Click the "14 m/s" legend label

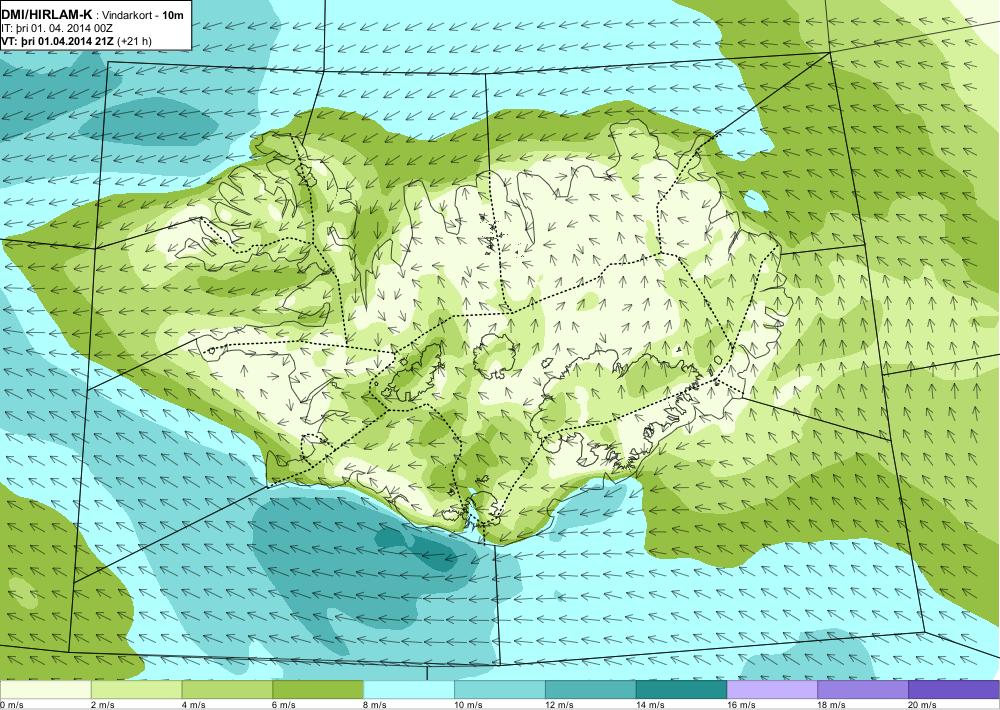point(650,705)
